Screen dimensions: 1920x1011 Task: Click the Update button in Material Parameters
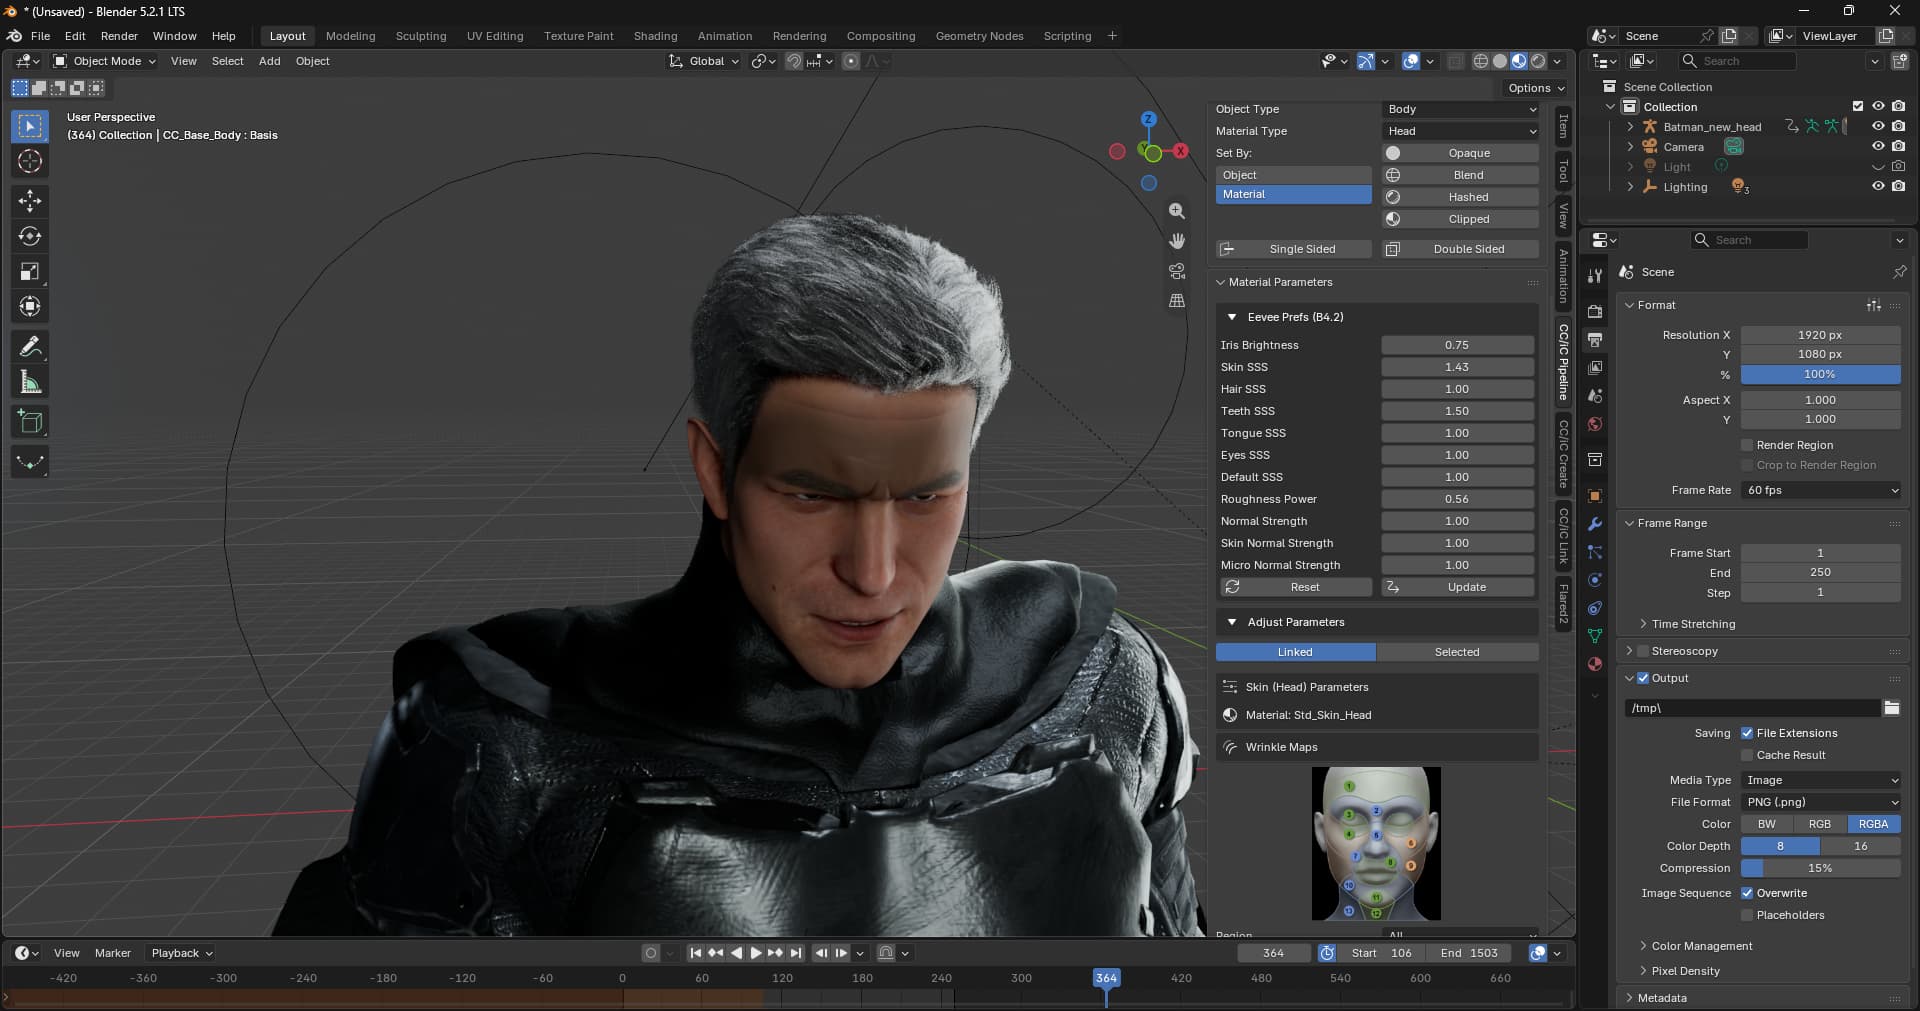(1460, 587)
